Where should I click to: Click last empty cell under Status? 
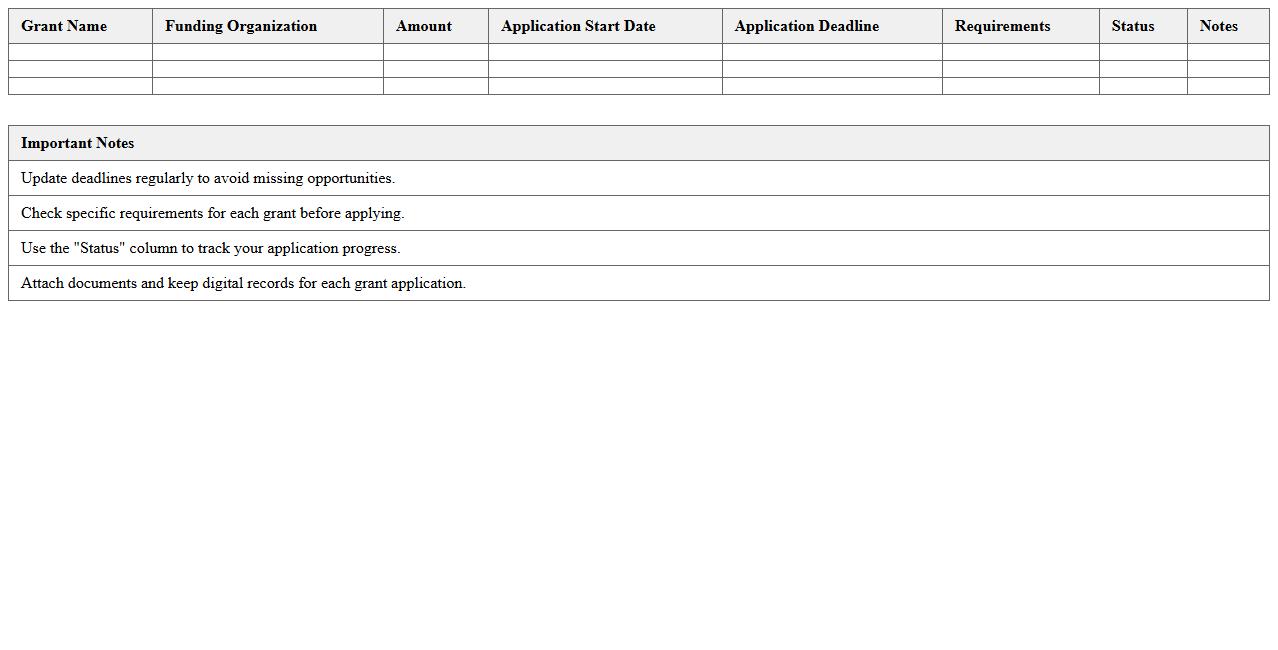[x=1143, y=86]
